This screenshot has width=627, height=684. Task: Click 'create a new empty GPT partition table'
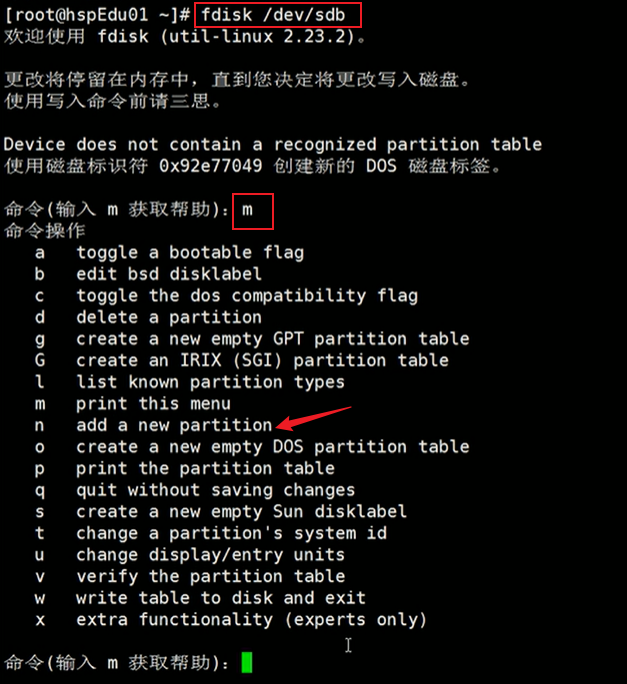coord(272,339)
